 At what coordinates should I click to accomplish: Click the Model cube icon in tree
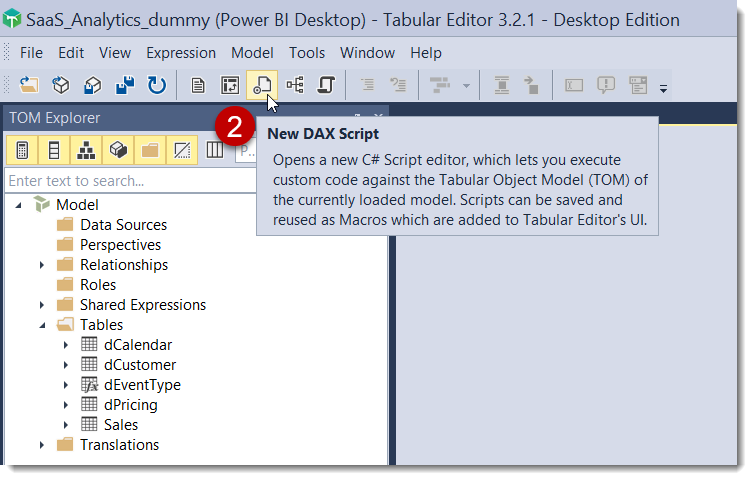(42, 204)
